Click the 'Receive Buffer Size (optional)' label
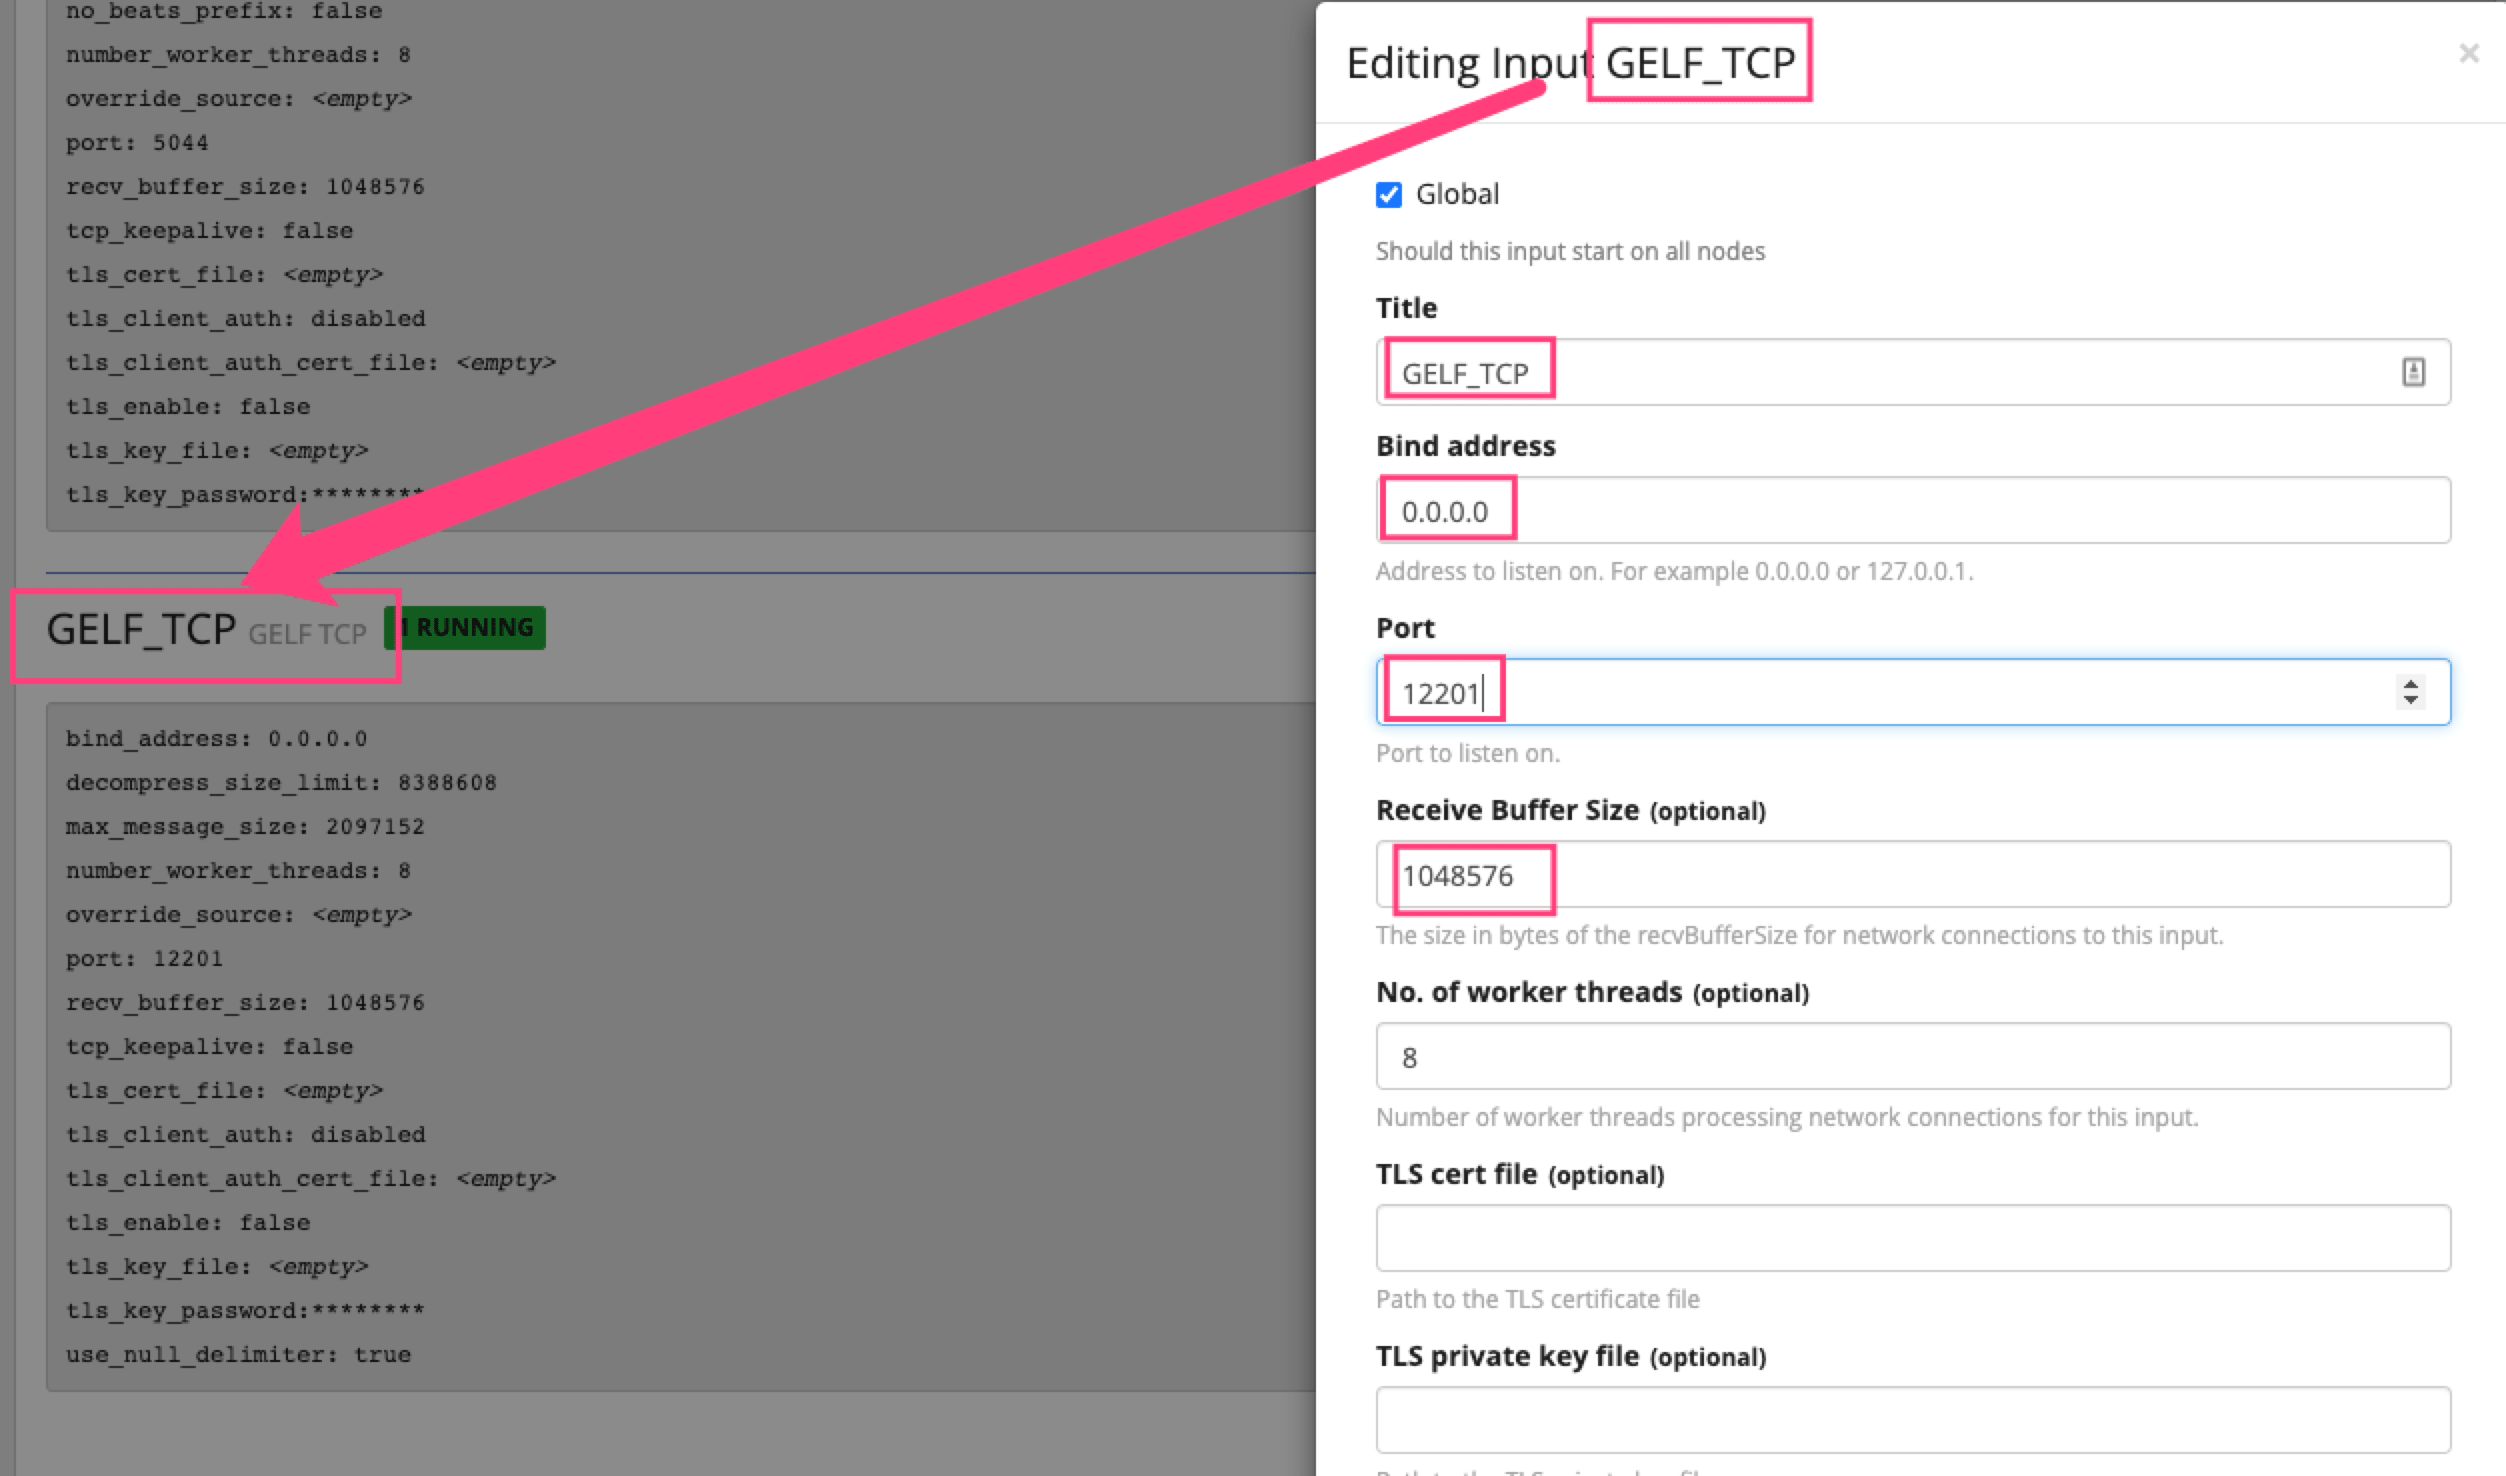2506x1476 pixels. (1570, 810)
